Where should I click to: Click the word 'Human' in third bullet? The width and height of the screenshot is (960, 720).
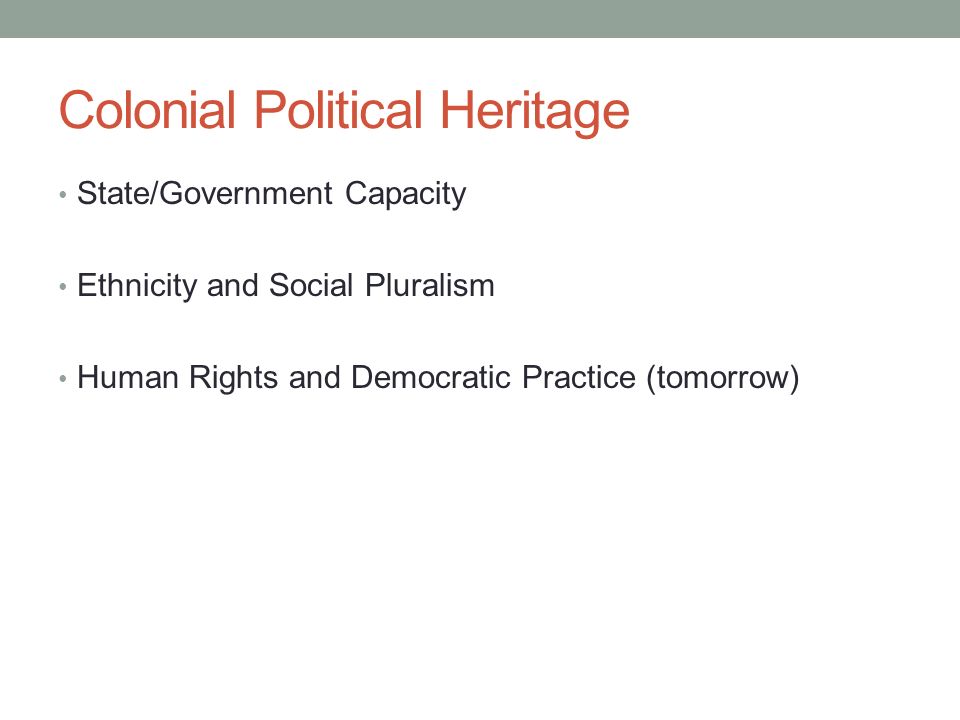point(128,377)
